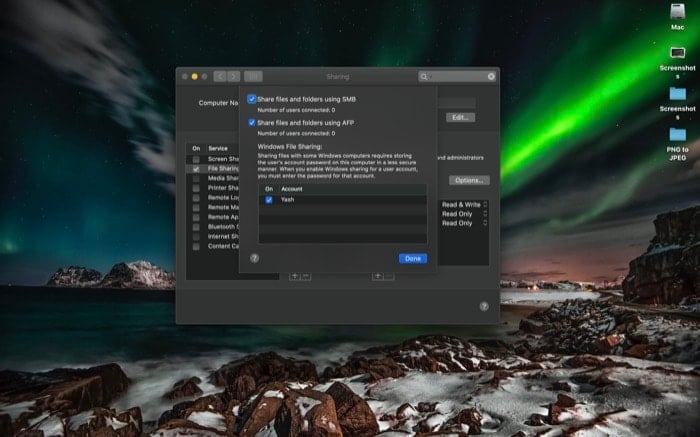
Task: Remove shared folder with the left minus button
Action: (x=306, y=276)
